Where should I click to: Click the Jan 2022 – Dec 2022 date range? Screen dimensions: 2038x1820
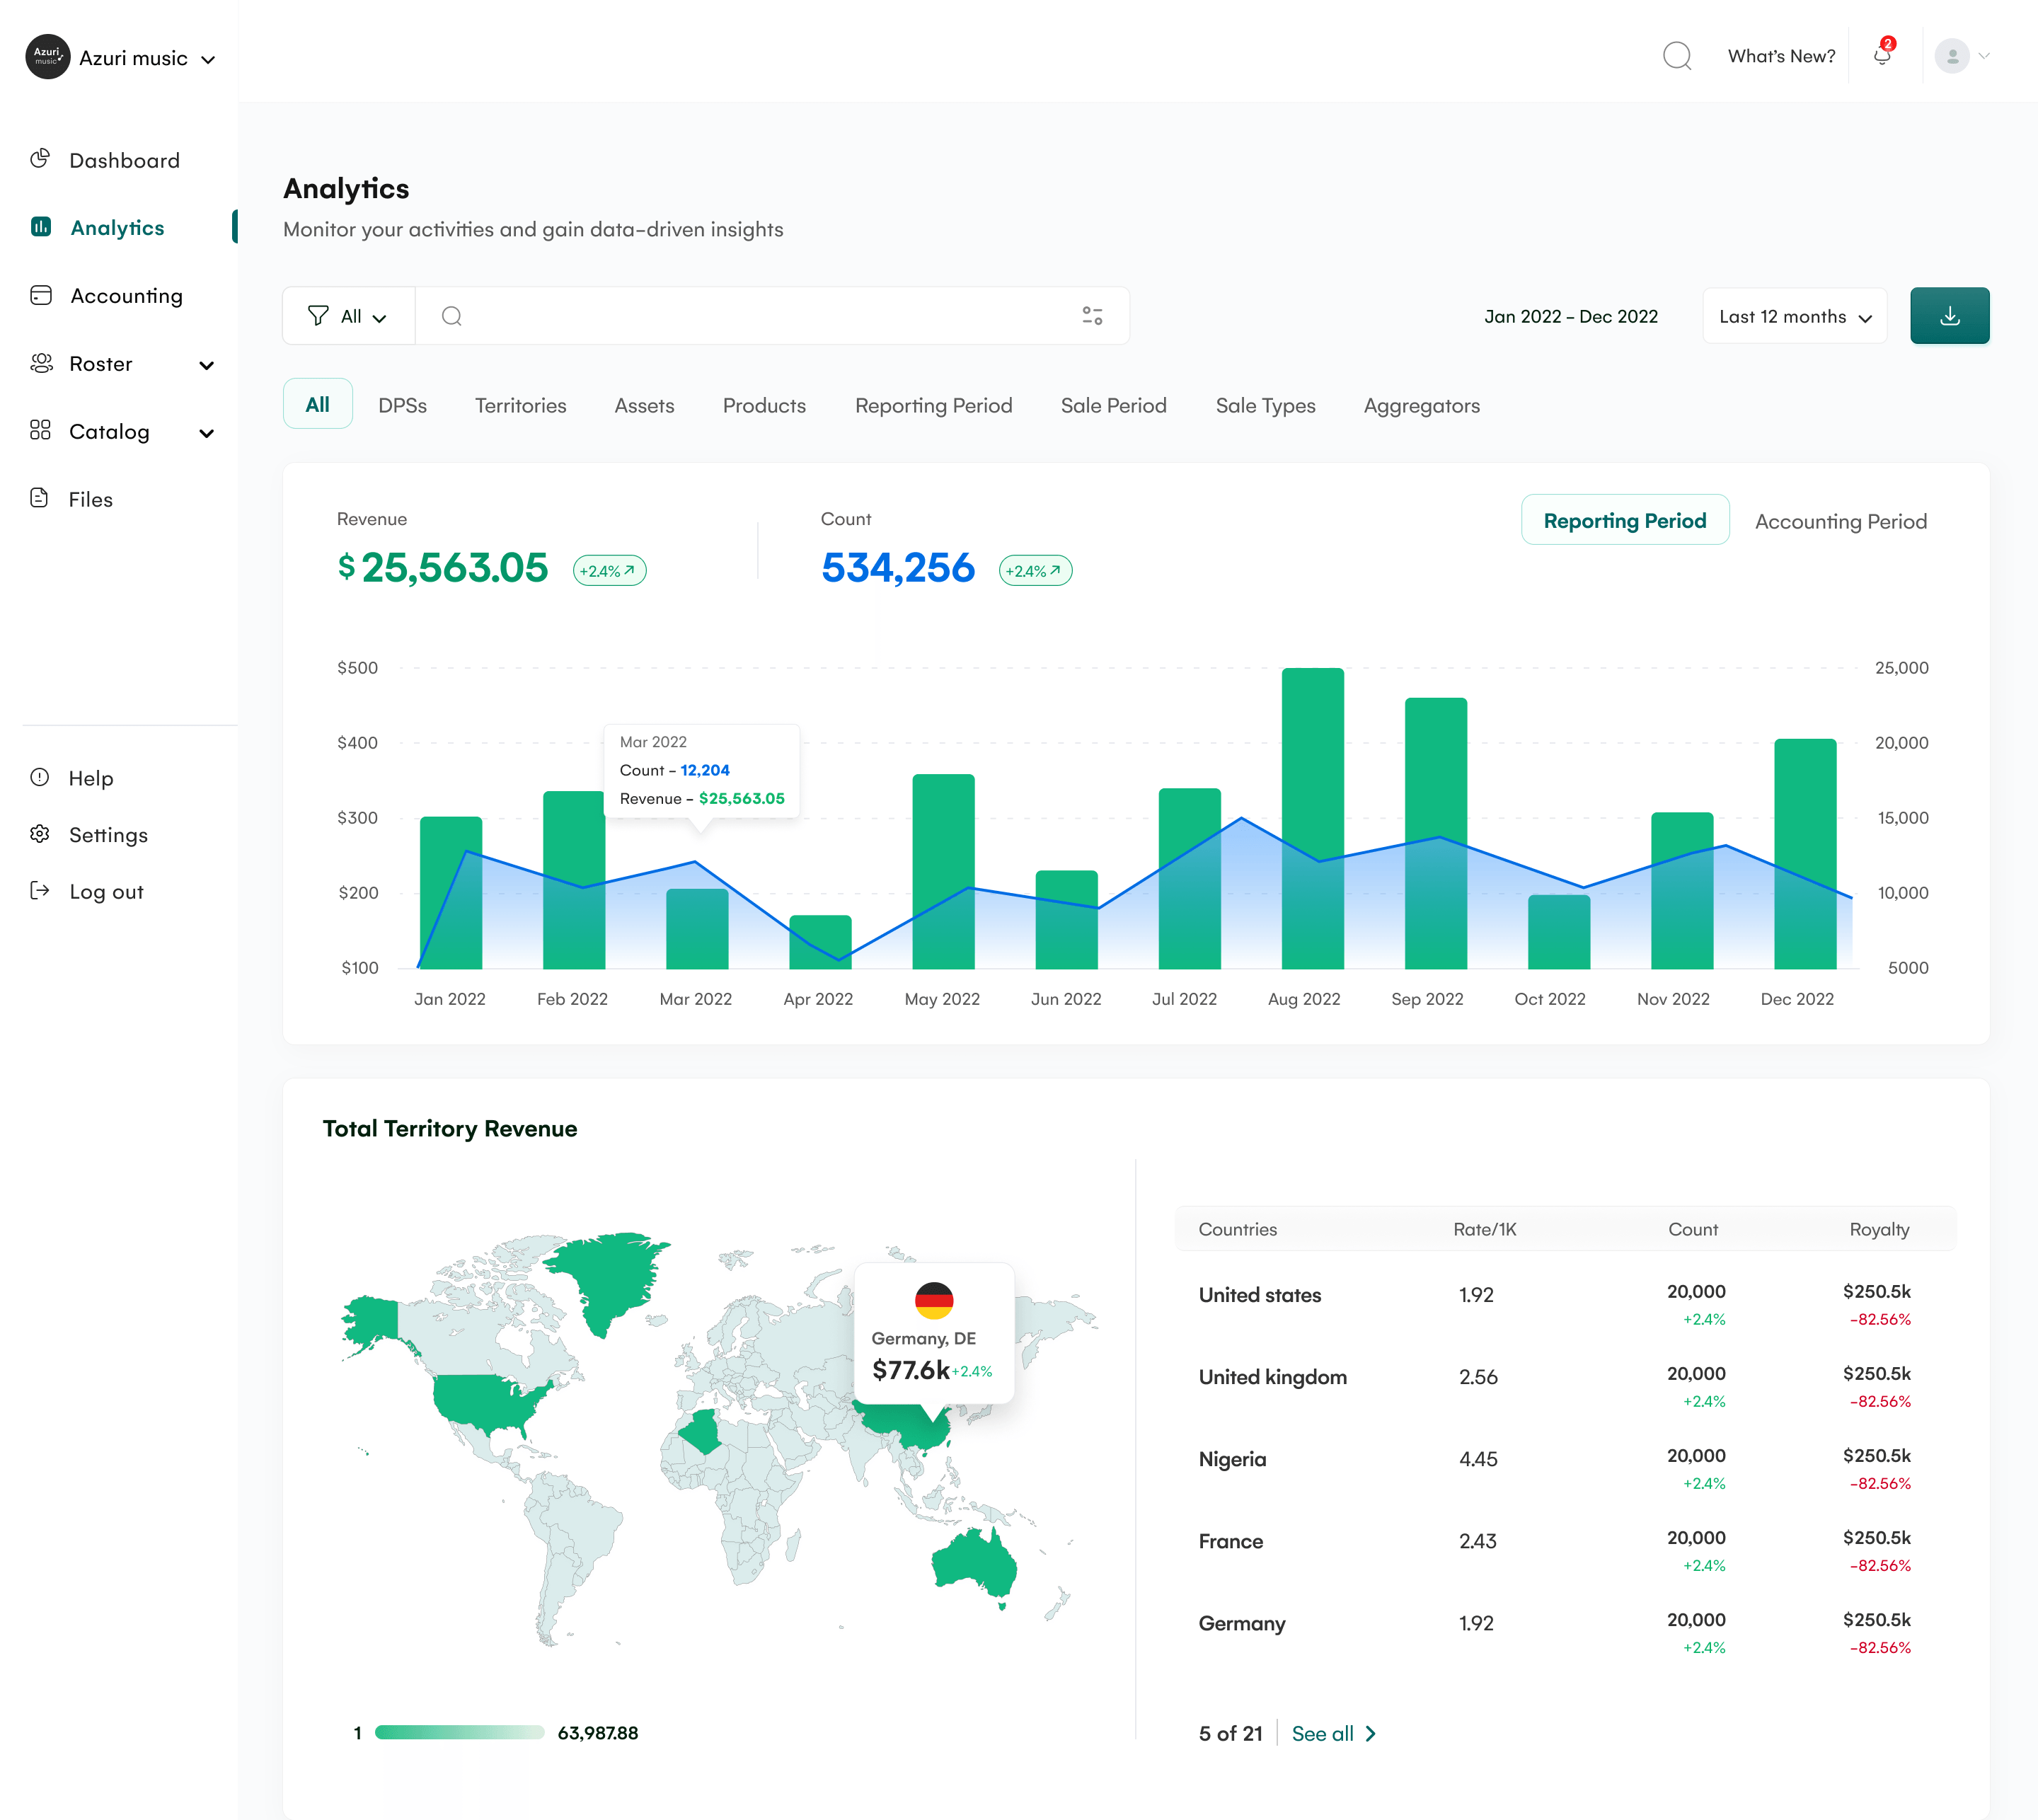tap(1570, 316)
